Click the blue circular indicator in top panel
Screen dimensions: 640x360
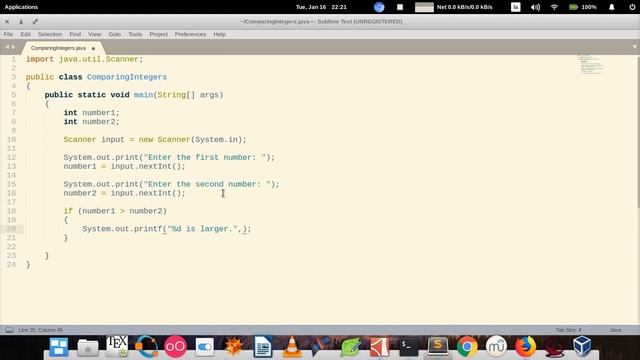click(x=379, y=7)
